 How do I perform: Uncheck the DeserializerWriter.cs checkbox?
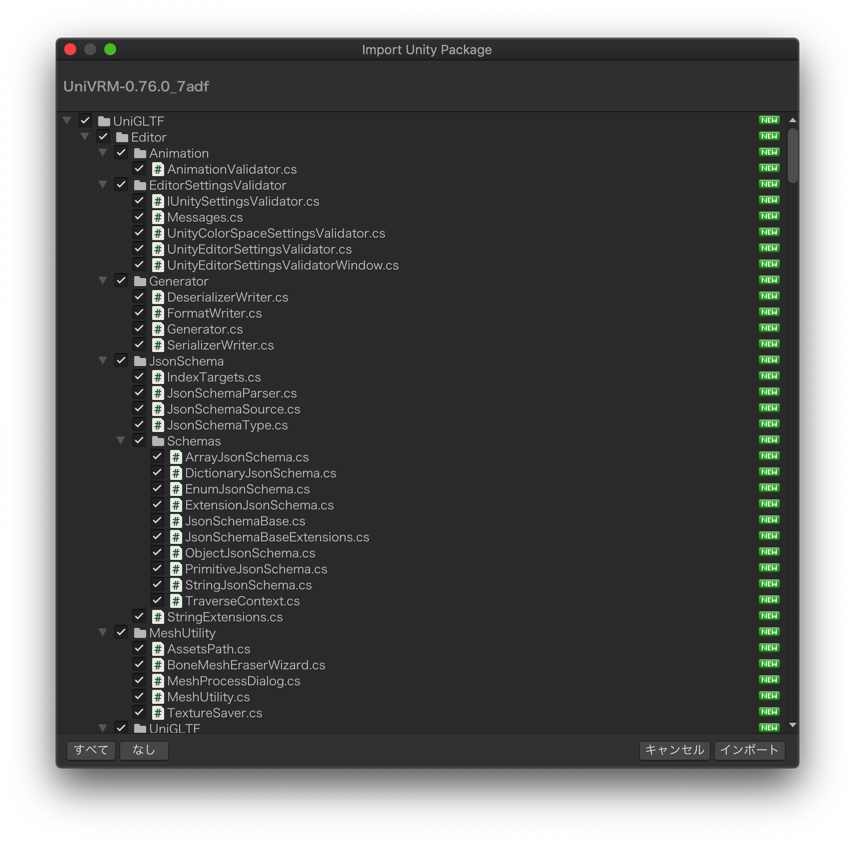tap(139, 297)
